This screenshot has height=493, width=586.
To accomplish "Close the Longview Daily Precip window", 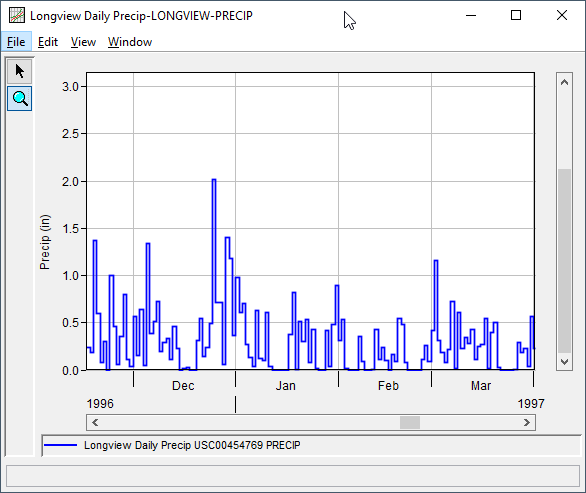I will (x=562, y=16).
